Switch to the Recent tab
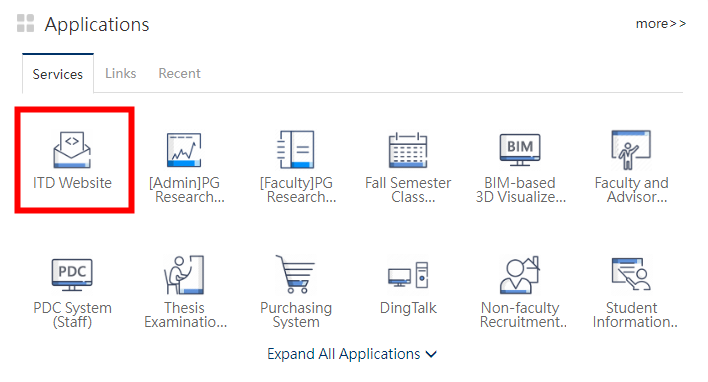 (179, 73)
